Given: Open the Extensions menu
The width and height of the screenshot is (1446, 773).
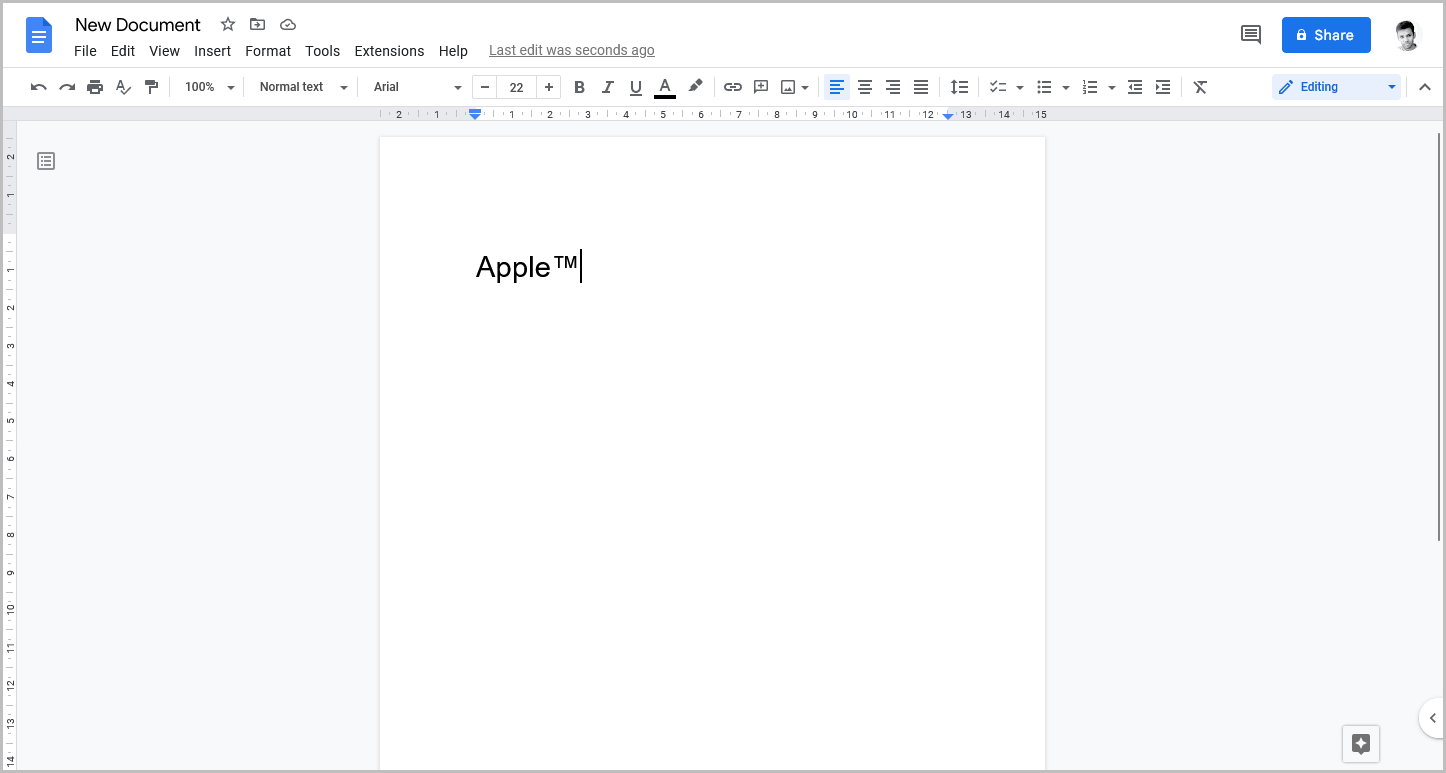Looking at the screenshot, I should (x=389, y=51).
